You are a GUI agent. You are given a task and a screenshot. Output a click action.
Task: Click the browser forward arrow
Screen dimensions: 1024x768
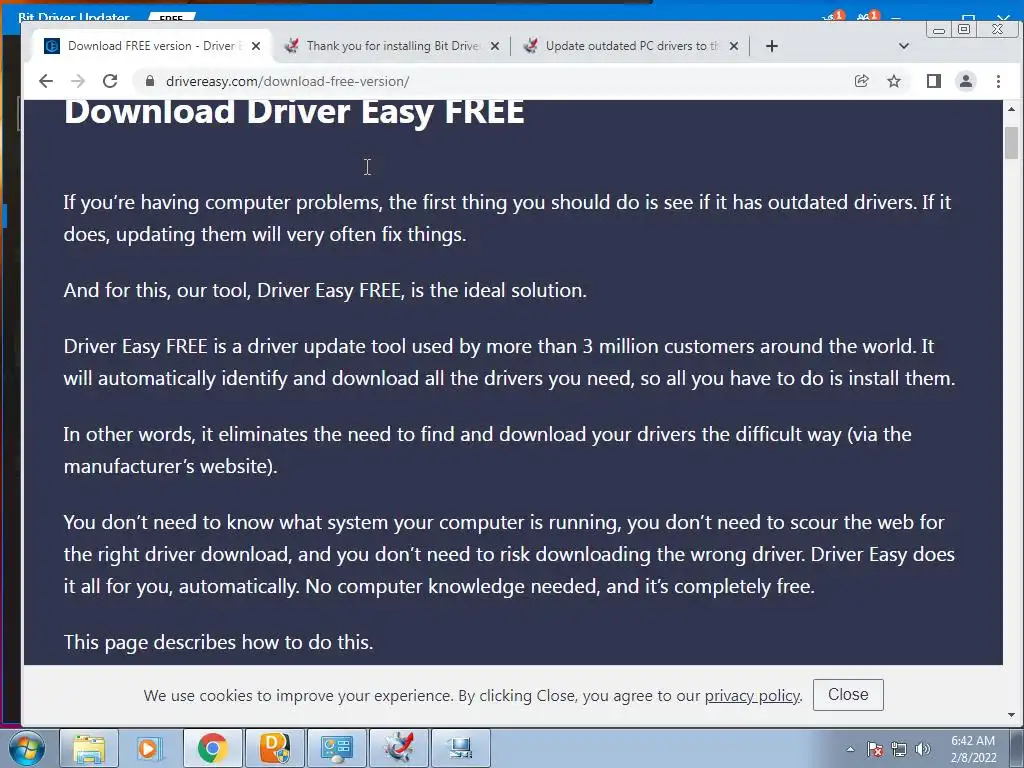[78, 81]
